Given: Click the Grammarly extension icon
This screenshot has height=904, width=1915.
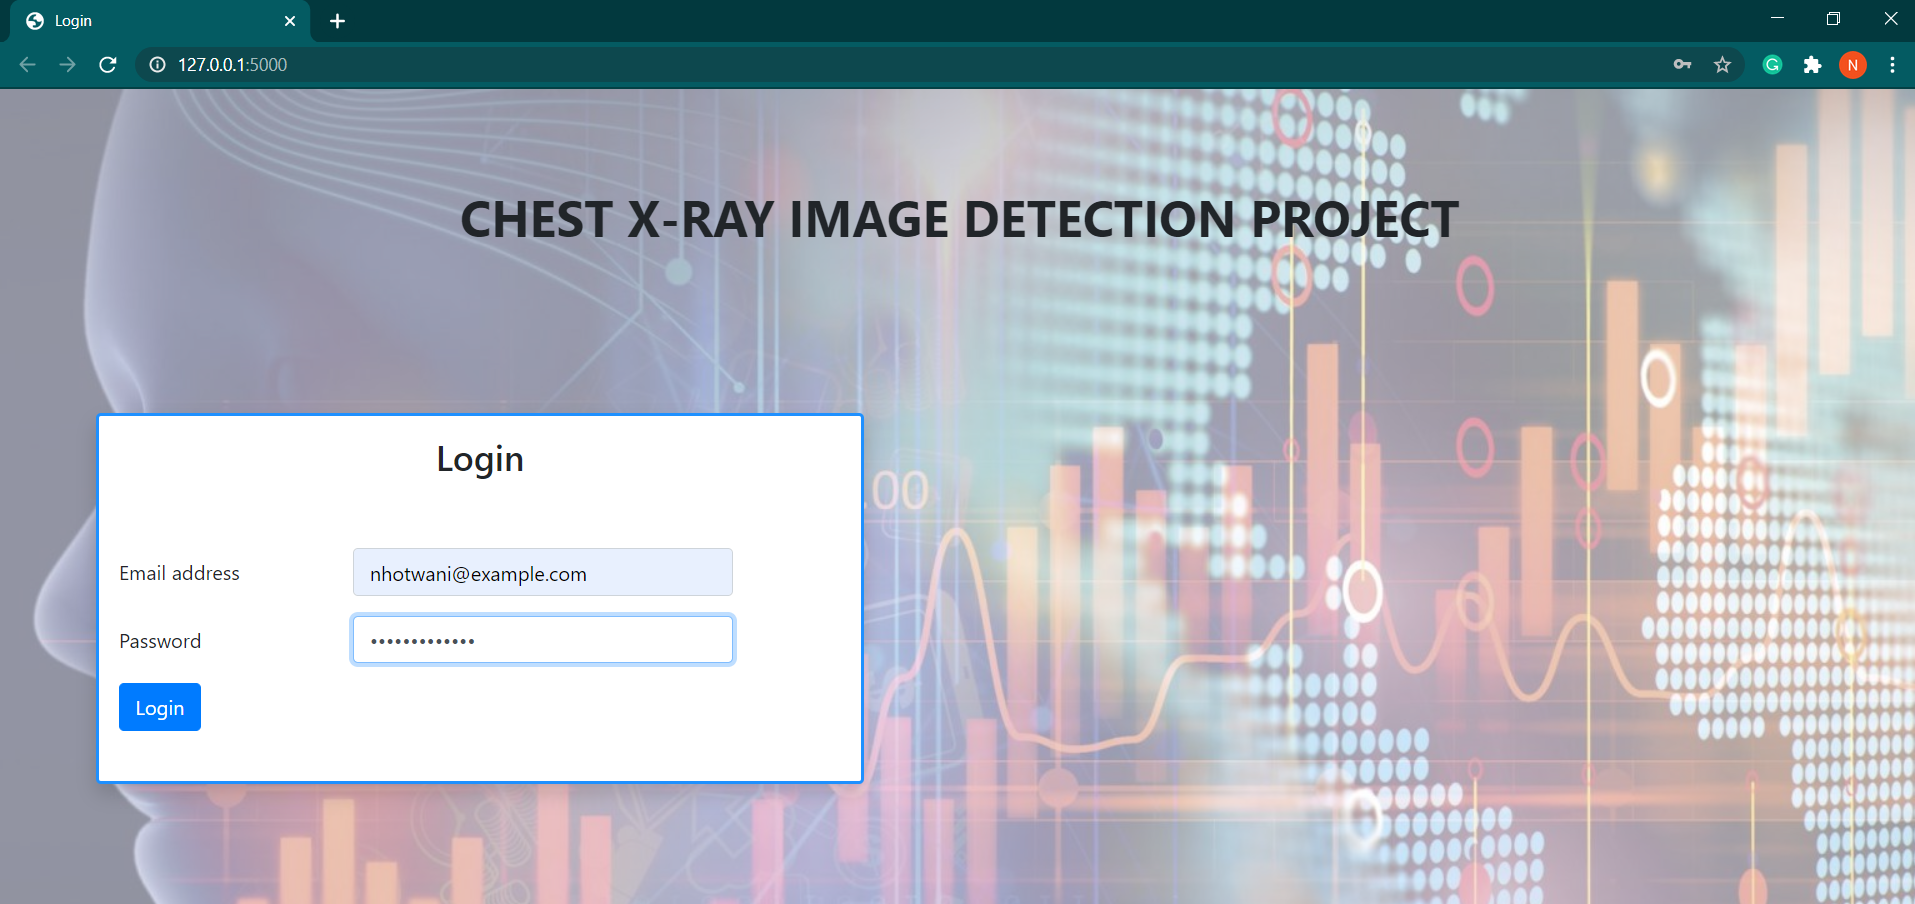Looking at the screenshot, I should [1771, 64].
